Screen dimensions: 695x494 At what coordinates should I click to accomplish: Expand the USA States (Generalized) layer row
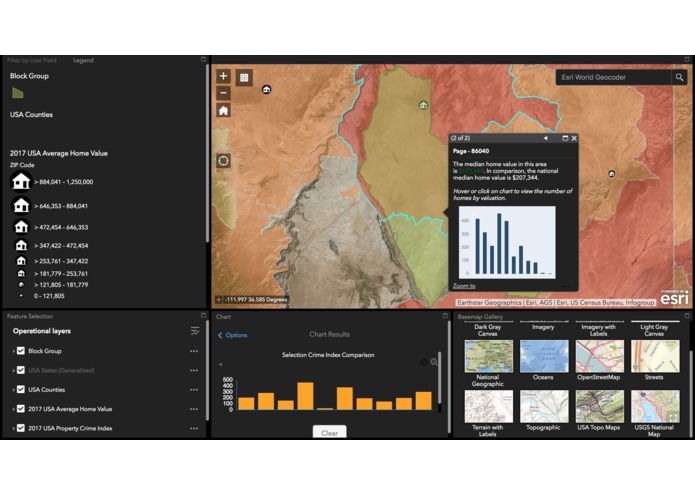click(x=14, y=370)
